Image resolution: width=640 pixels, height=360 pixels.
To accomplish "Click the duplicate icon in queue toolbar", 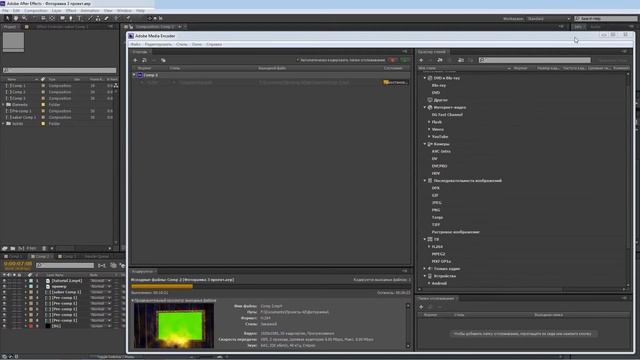I will pyautogui.click(x=163, y=60).
